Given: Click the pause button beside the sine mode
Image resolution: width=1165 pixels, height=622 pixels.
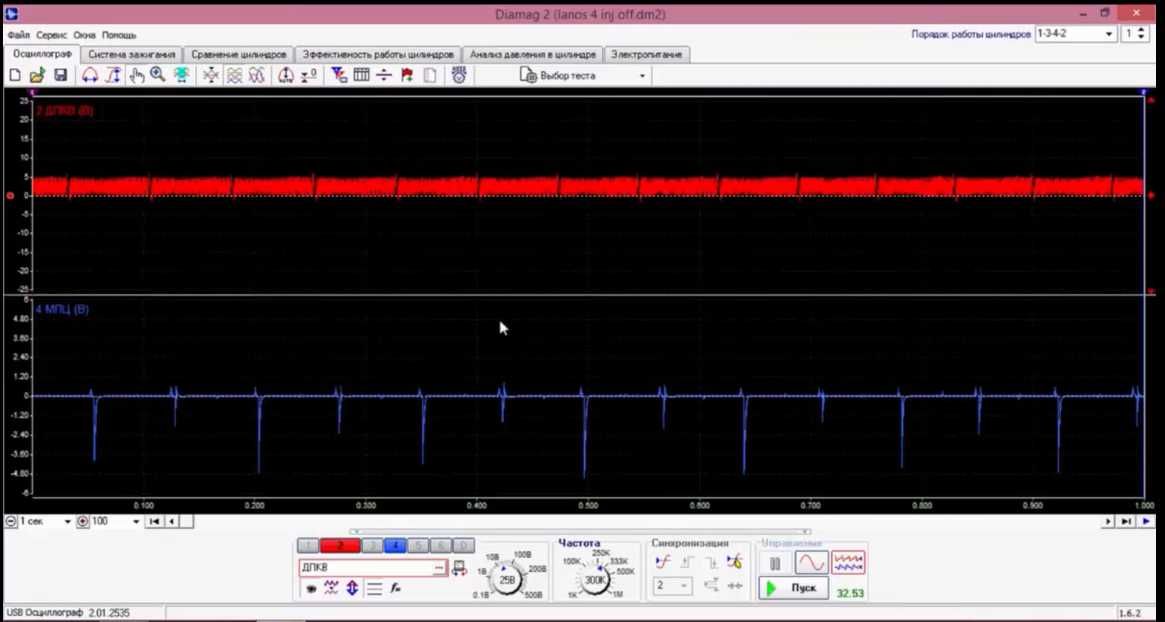Looking at the screenshot, I should pos(775,563).
